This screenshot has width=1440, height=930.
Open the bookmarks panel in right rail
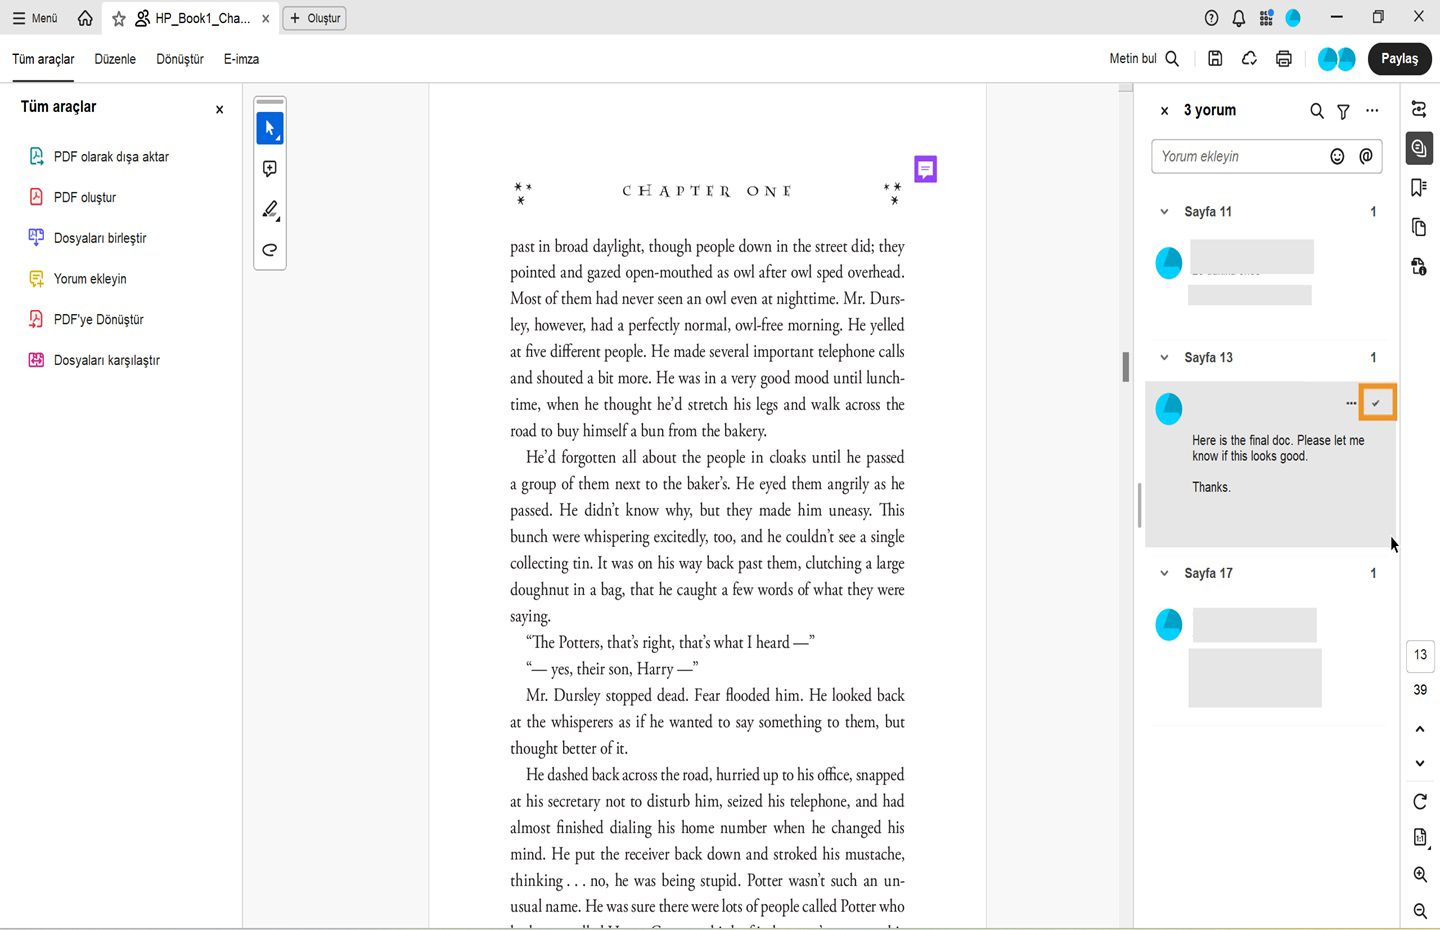[1419, 187]
